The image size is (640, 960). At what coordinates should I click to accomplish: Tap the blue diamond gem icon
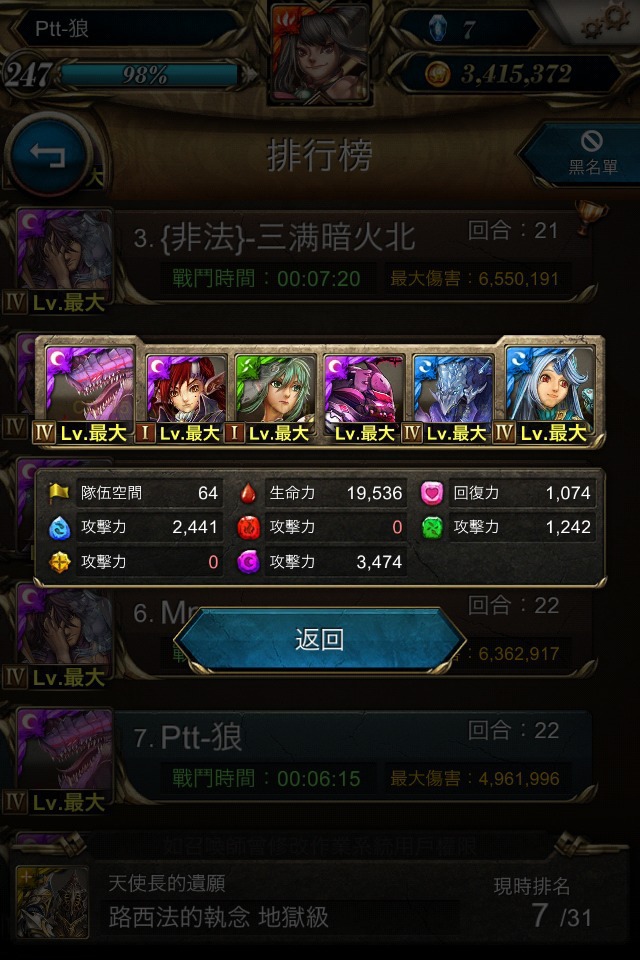click(437, 28)
